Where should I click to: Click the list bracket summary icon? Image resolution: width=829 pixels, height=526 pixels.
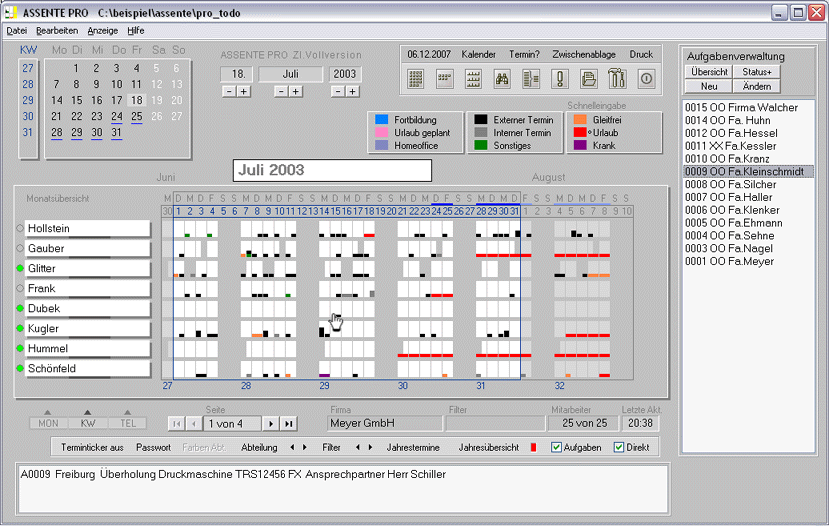tap(531, 79)
